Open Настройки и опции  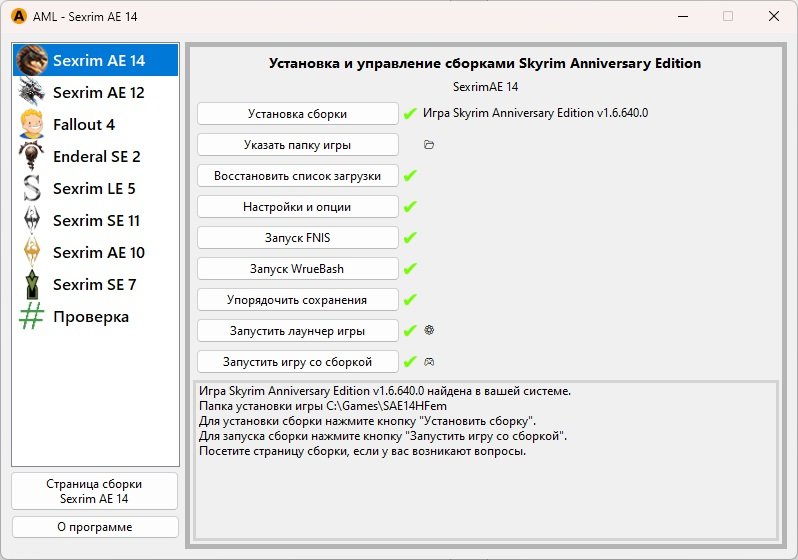297,207
